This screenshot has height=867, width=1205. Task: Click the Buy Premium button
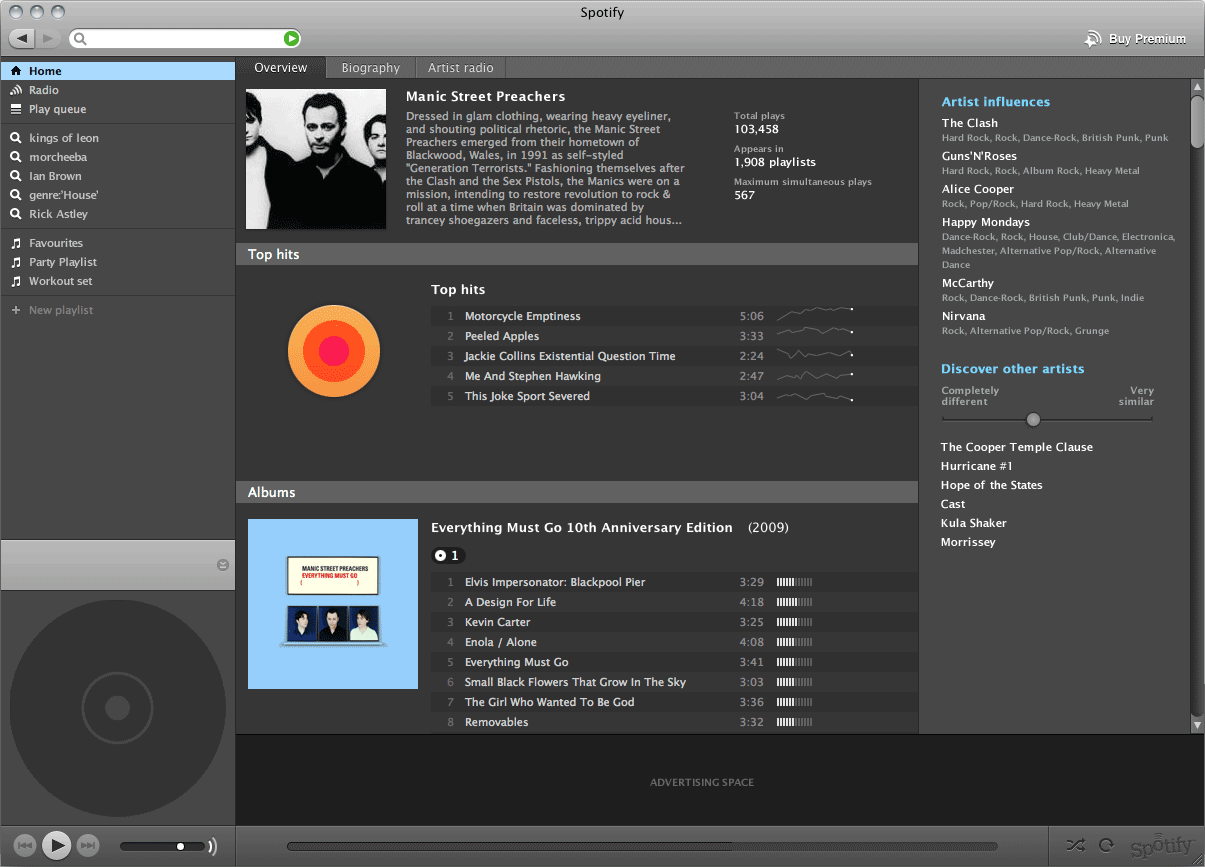[x=1136, y=39]
